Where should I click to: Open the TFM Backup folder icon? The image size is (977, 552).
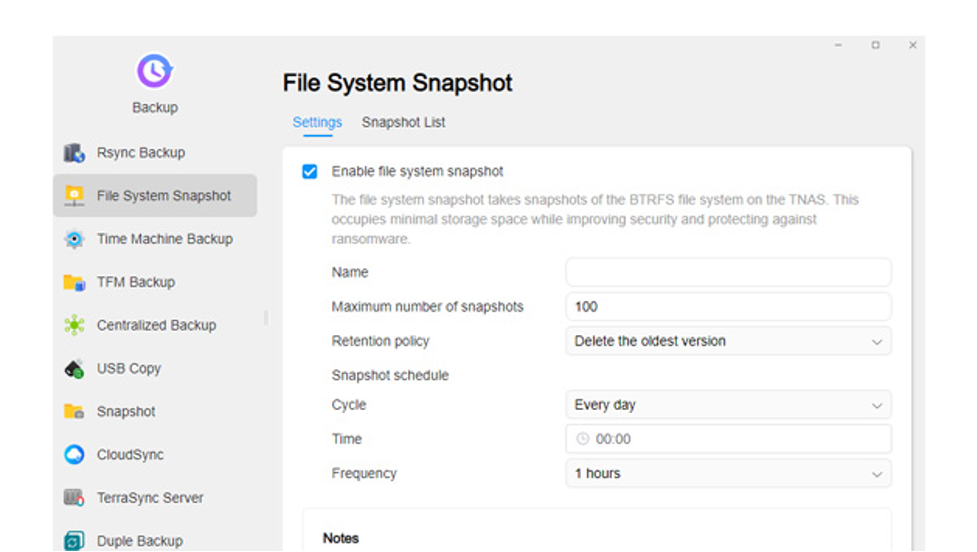click(x=74, y=282)
